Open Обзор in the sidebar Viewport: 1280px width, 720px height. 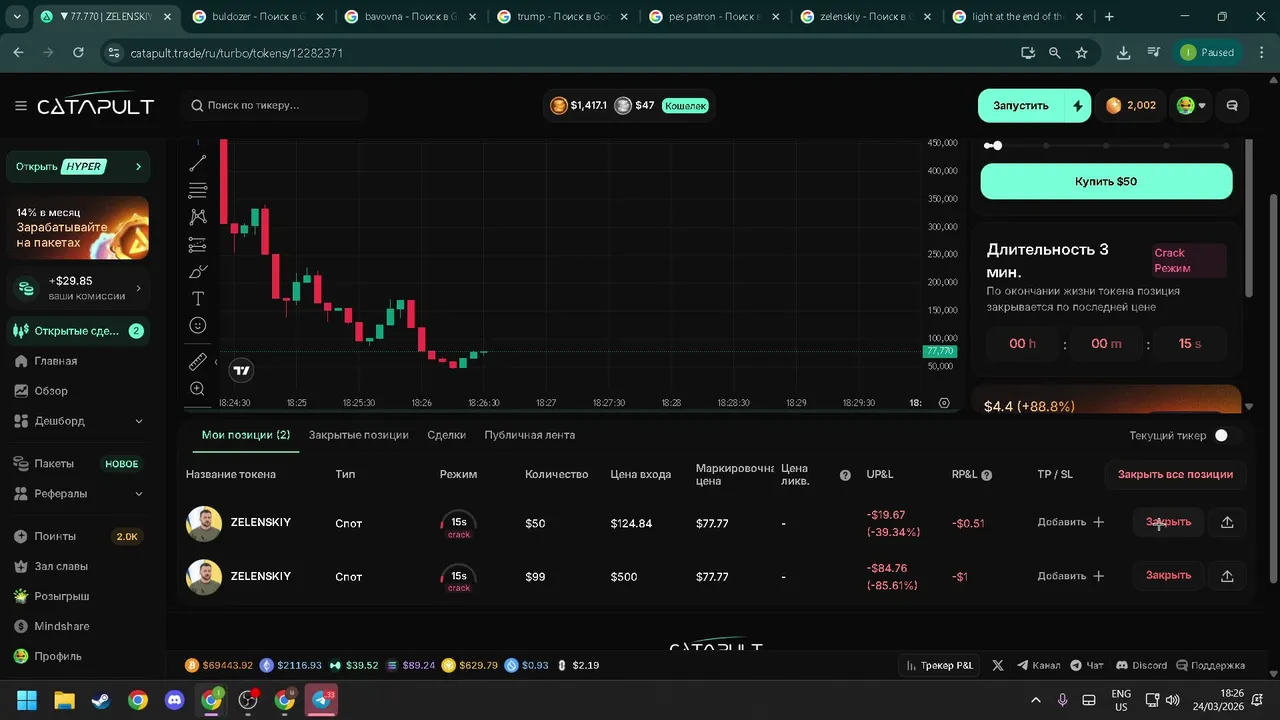tap(78, 391)
